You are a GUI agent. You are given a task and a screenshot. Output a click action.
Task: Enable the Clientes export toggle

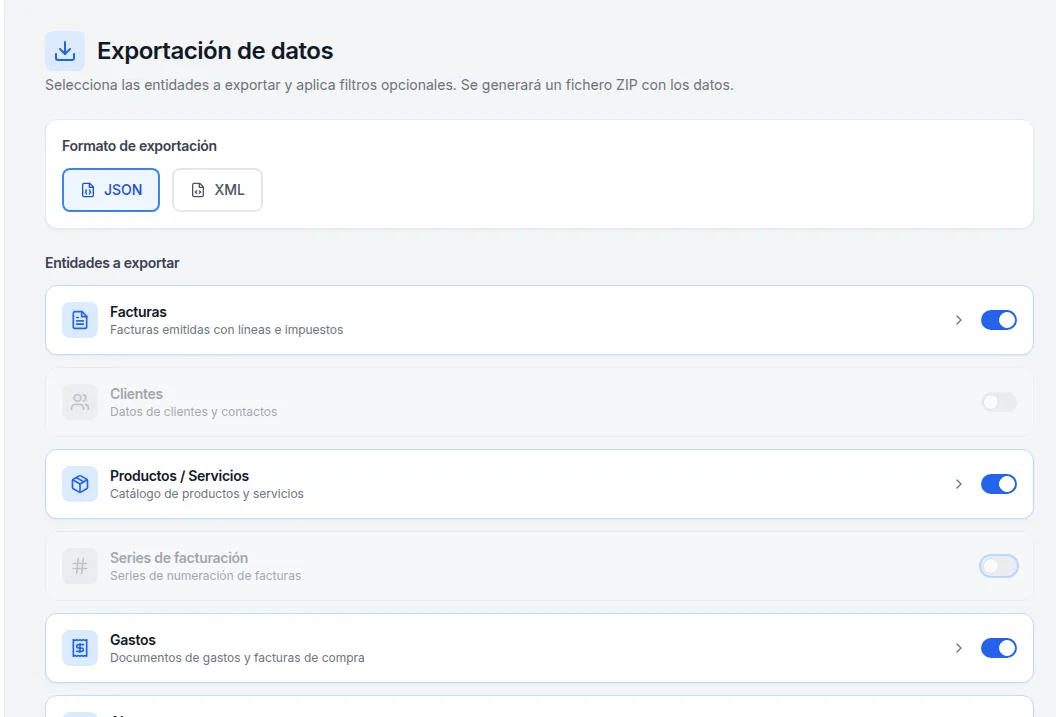coord(997,402)
